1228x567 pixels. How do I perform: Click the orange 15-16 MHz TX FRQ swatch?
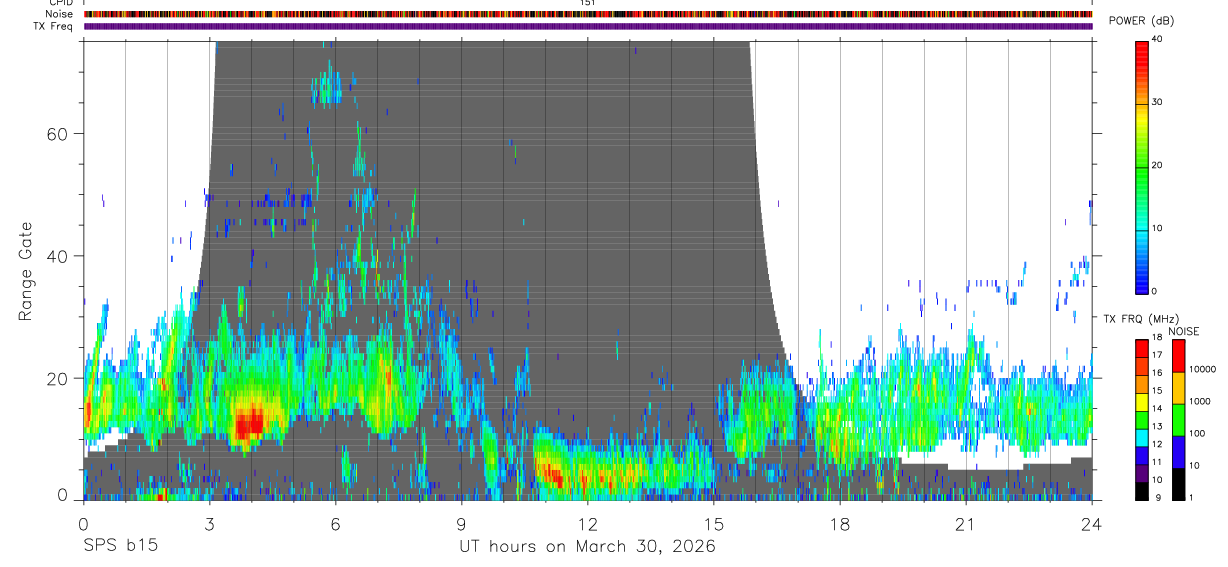(1141, 383)
